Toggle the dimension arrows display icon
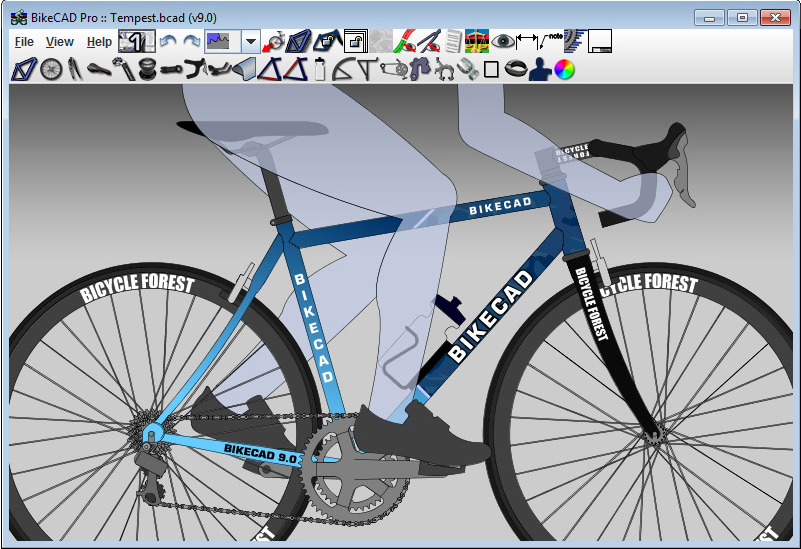Image resolution: width=801 pixels, height=549 pixels. coord(527,41)
